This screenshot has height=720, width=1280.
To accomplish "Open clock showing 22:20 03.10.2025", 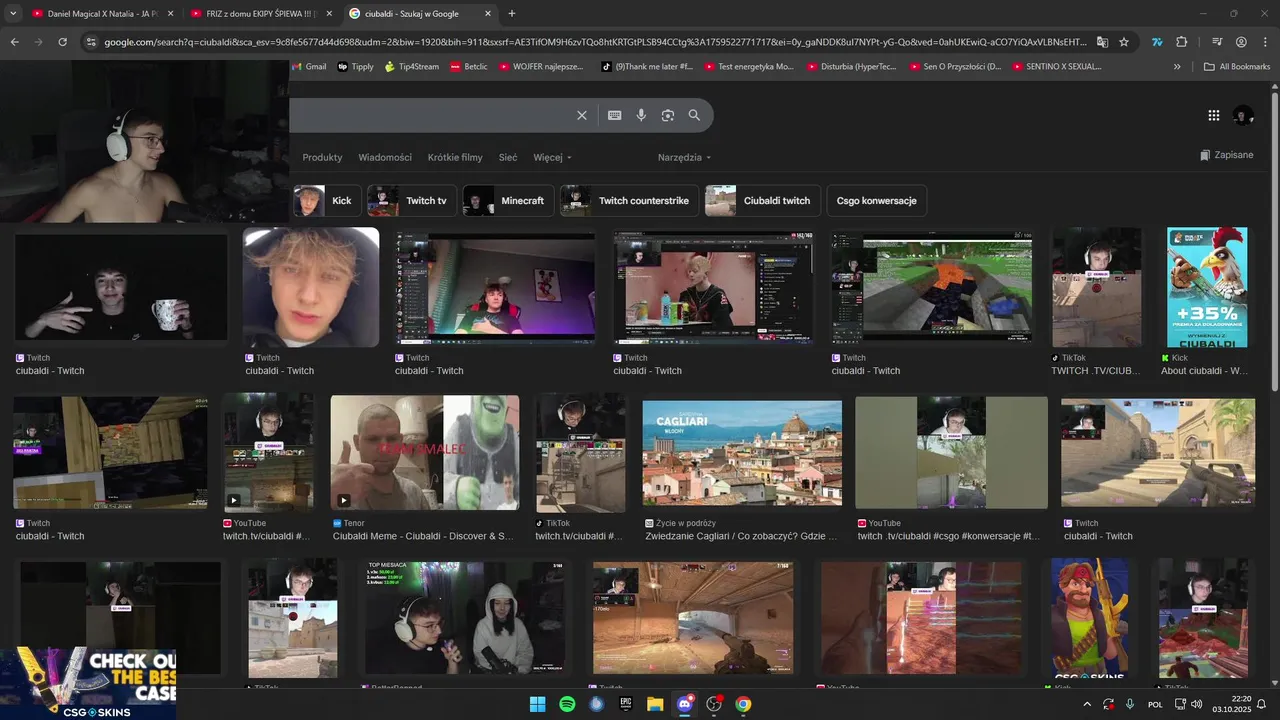I will tap(1232, 704).
